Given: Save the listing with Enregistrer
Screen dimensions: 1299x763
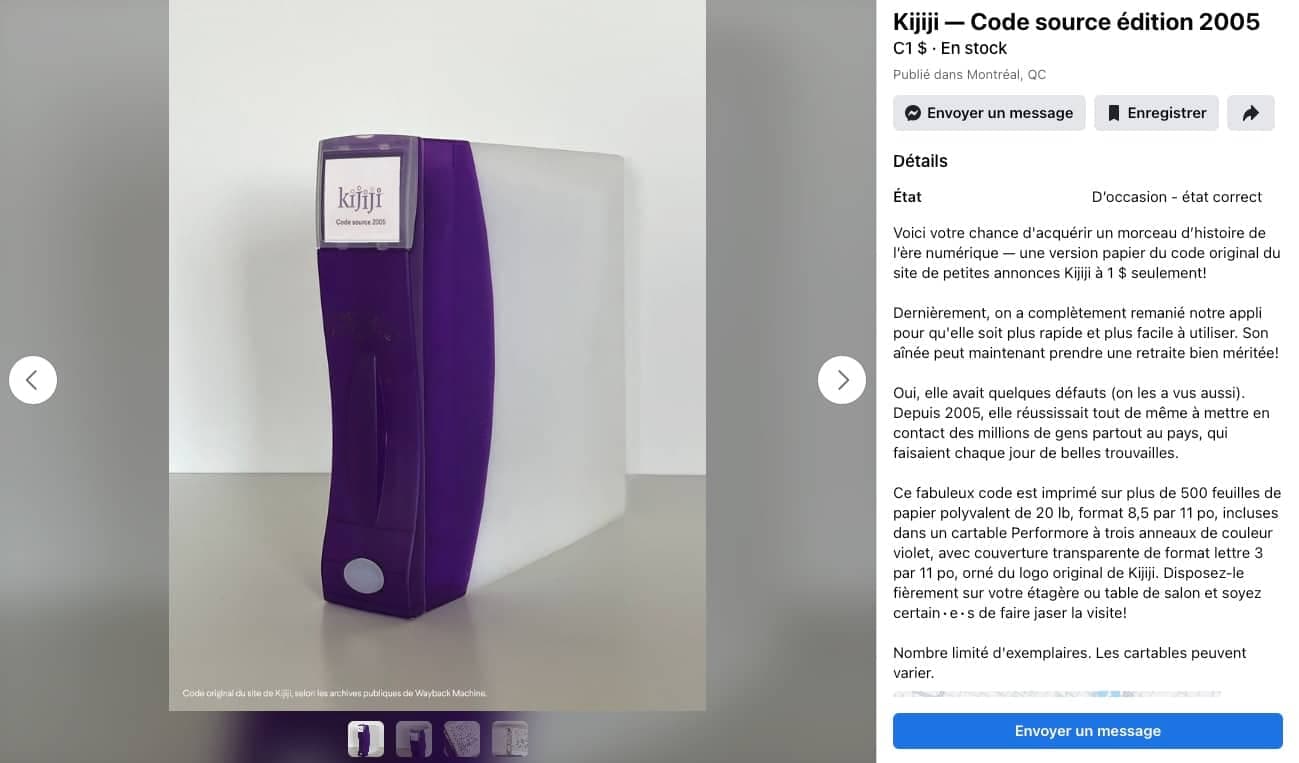Looking at the screenshot, I should 1156,113.
